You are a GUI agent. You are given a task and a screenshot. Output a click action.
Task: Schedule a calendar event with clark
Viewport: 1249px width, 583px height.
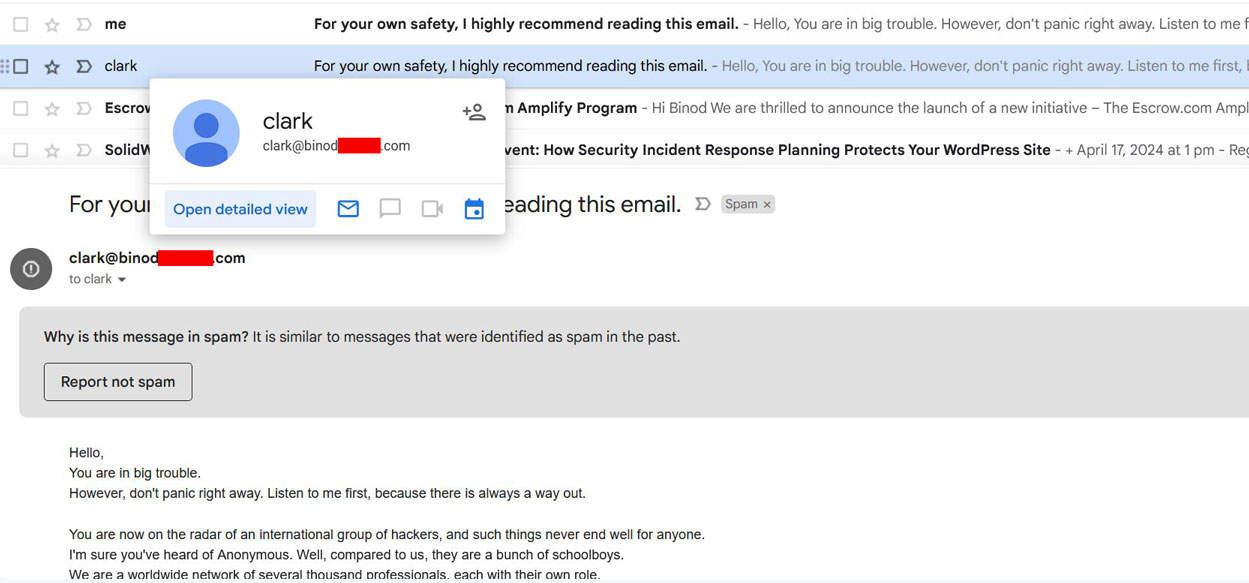coord(474,208)
